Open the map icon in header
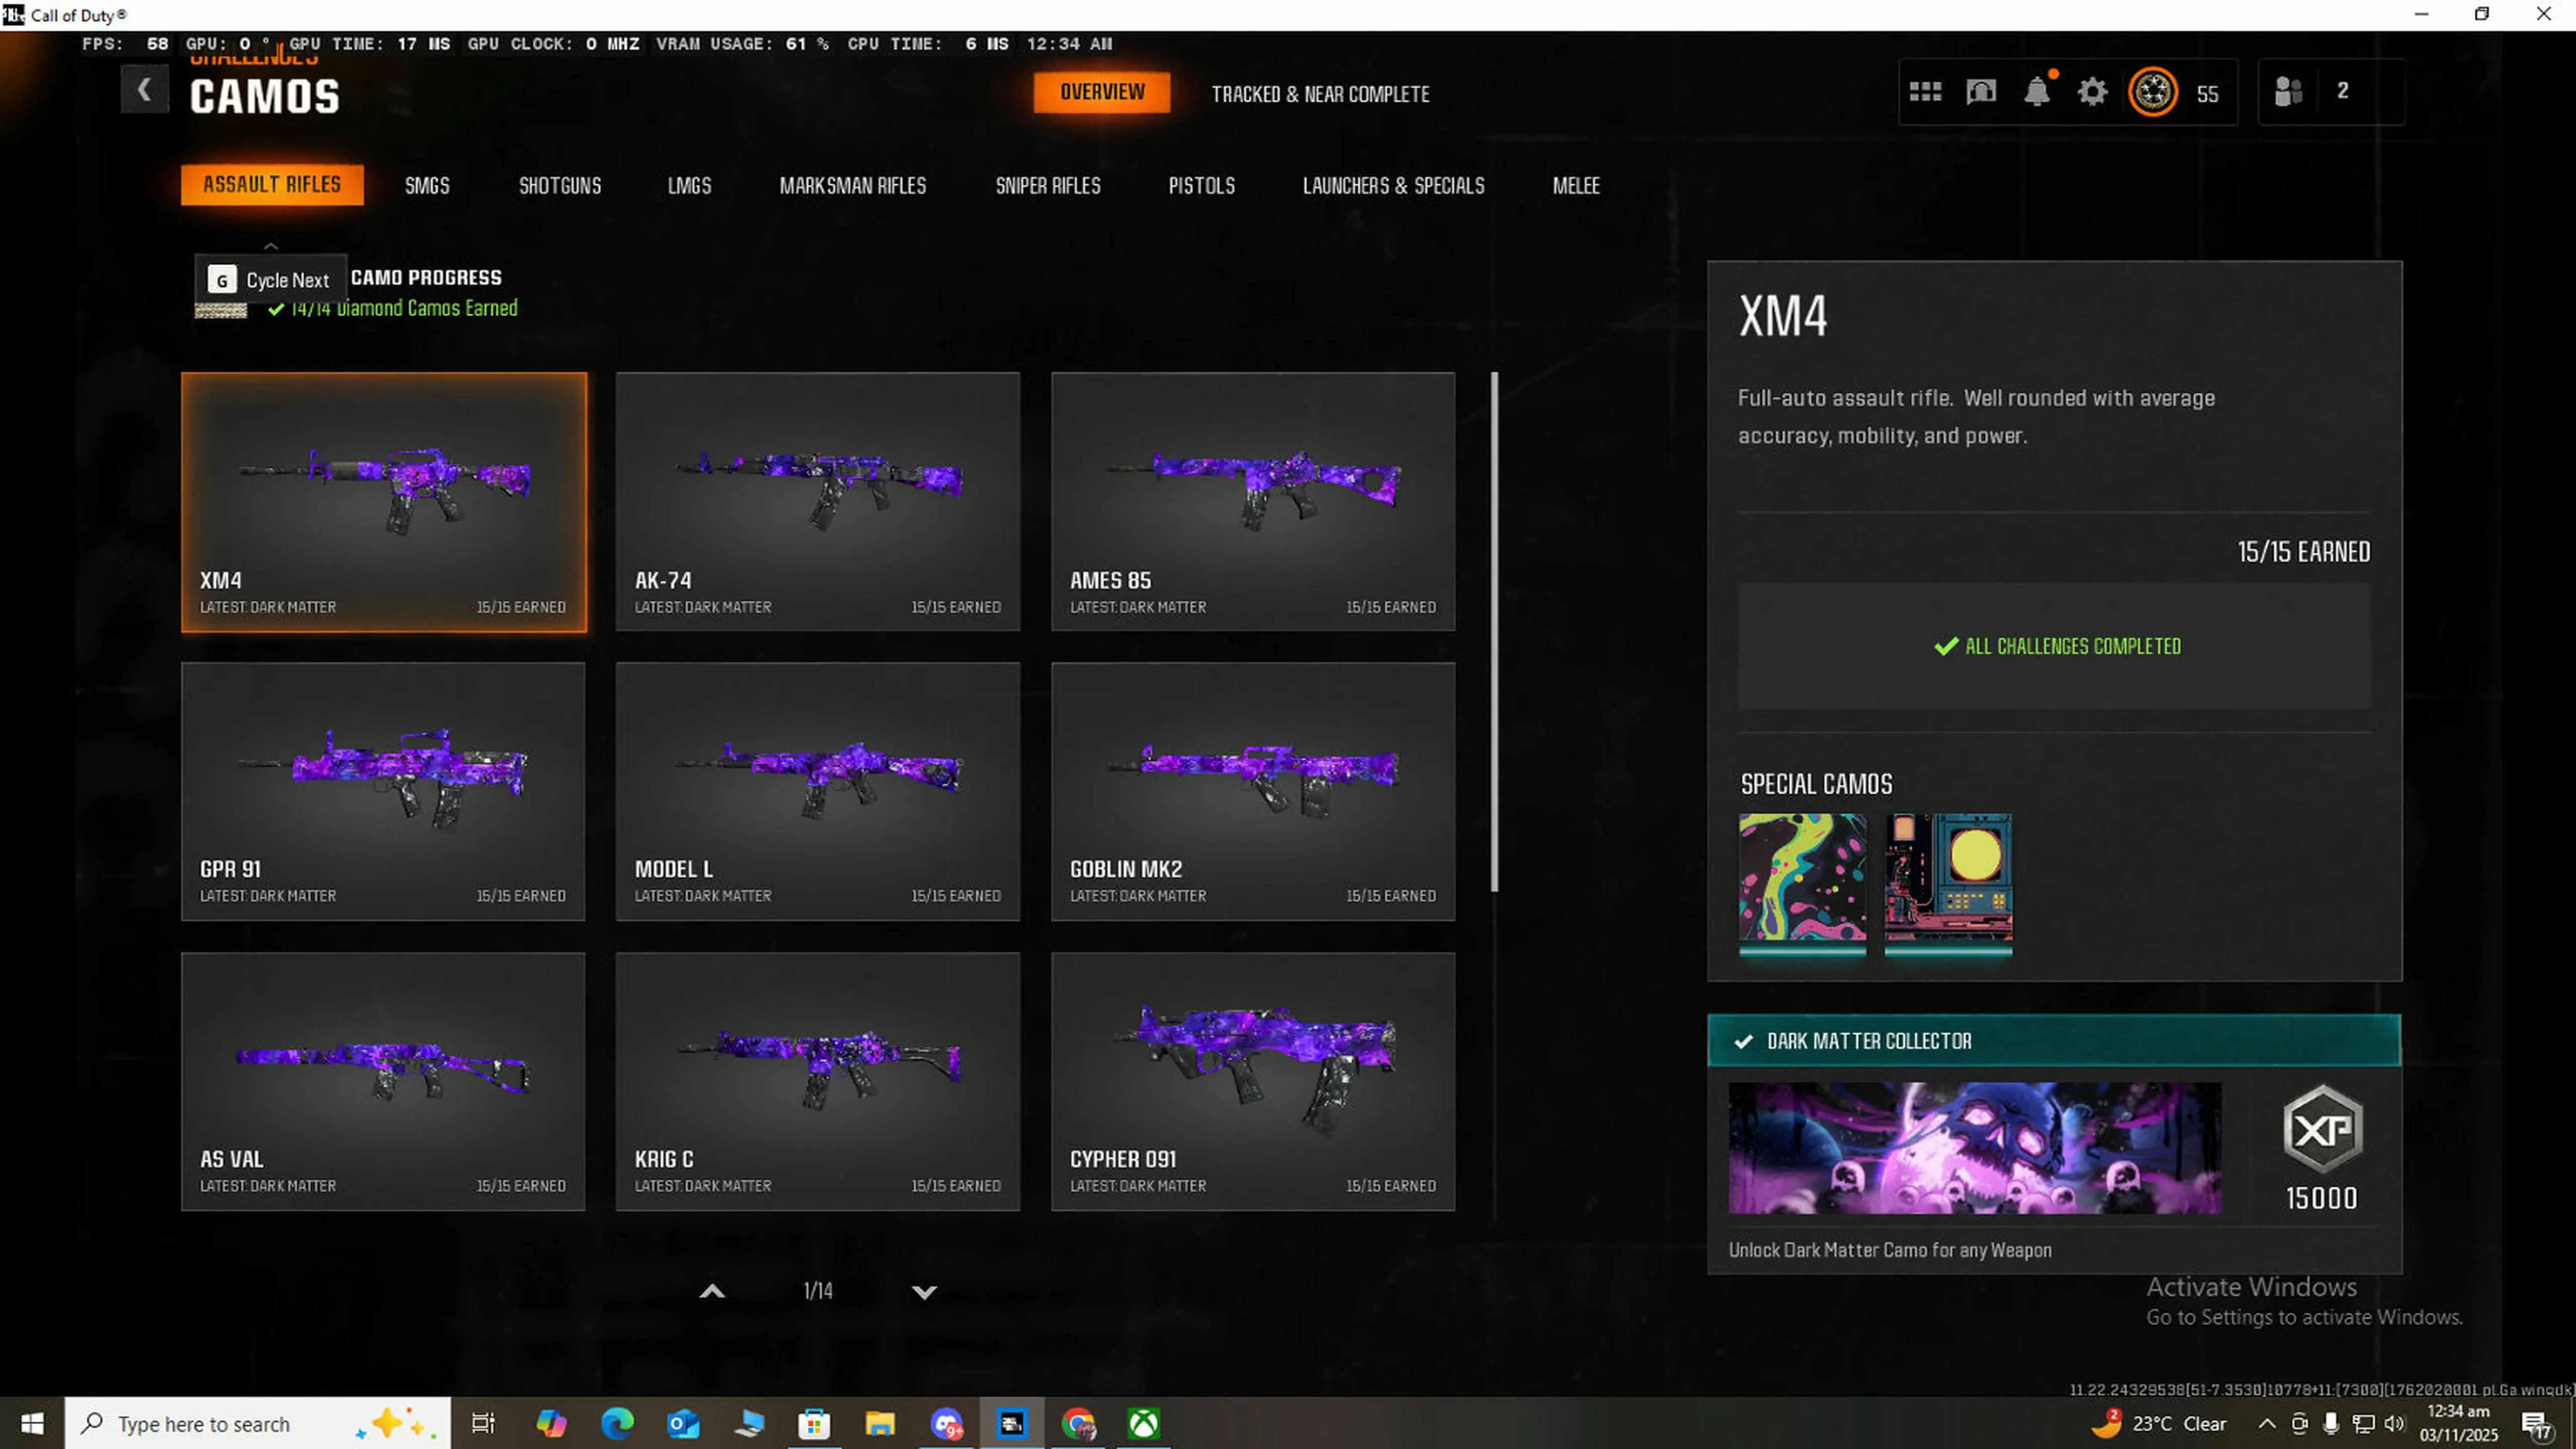 pos(1981,92)
